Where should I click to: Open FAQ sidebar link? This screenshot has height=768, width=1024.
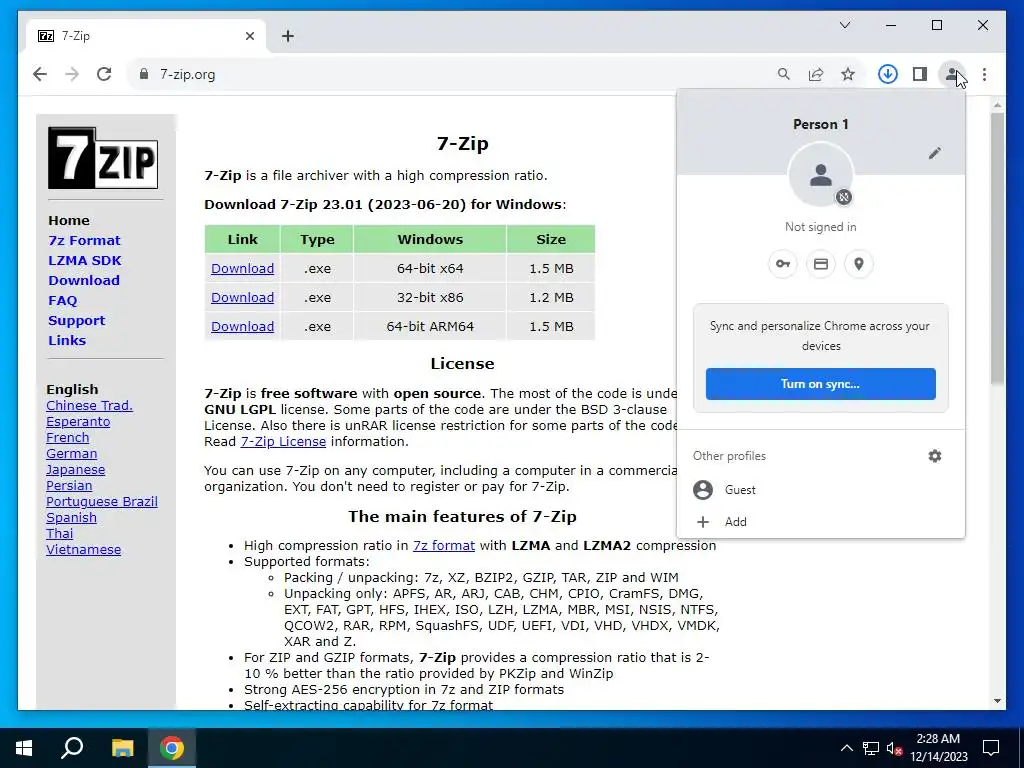[63, 300]
